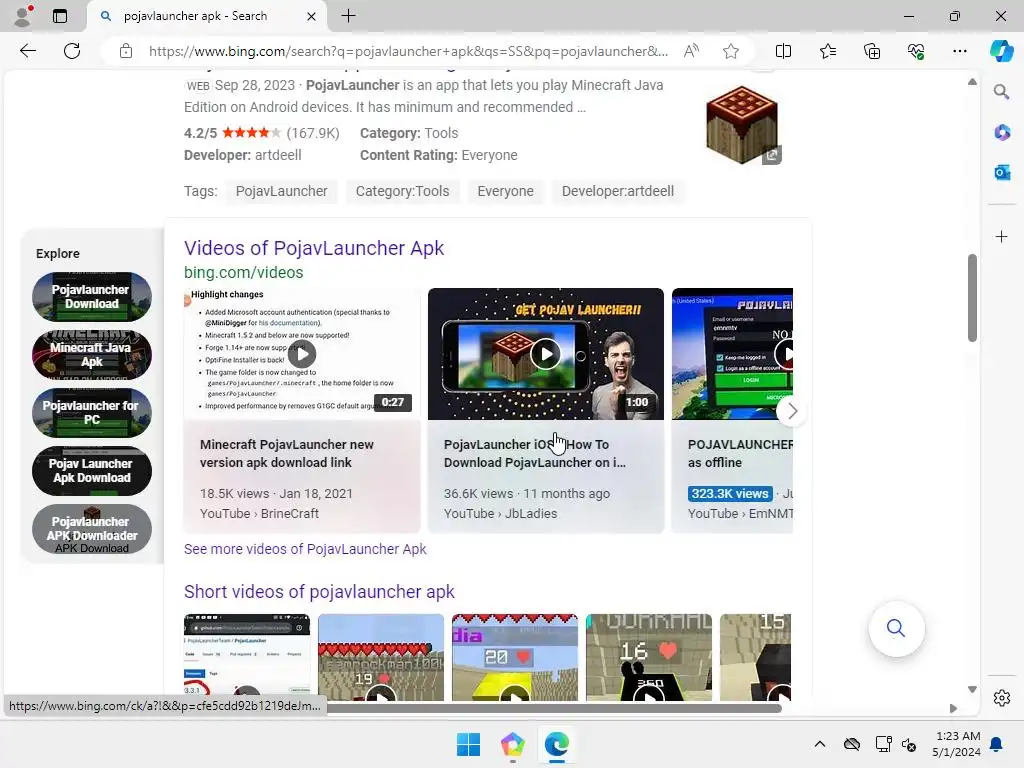Open Copilot app in taskbar
Screen dimensions: 1024x768
click(513, 744)
